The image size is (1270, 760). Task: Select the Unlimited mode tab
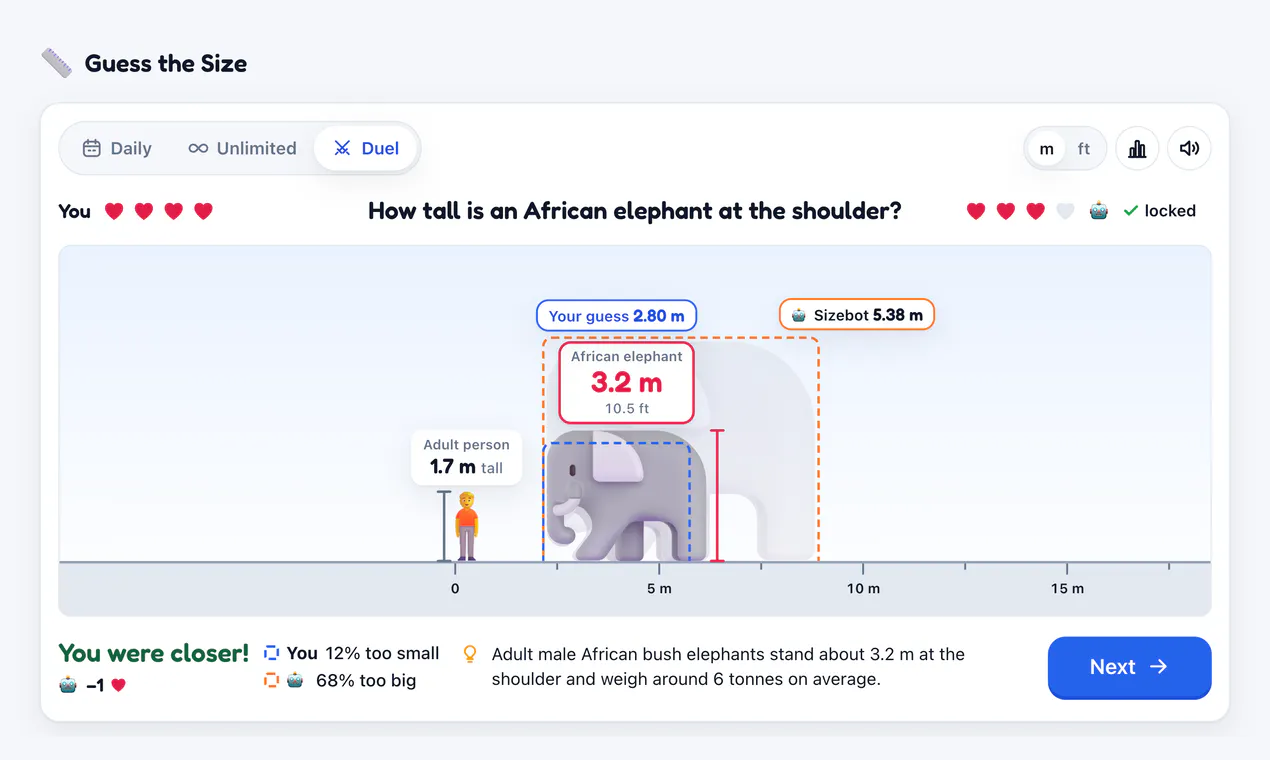tap(242, 148)
